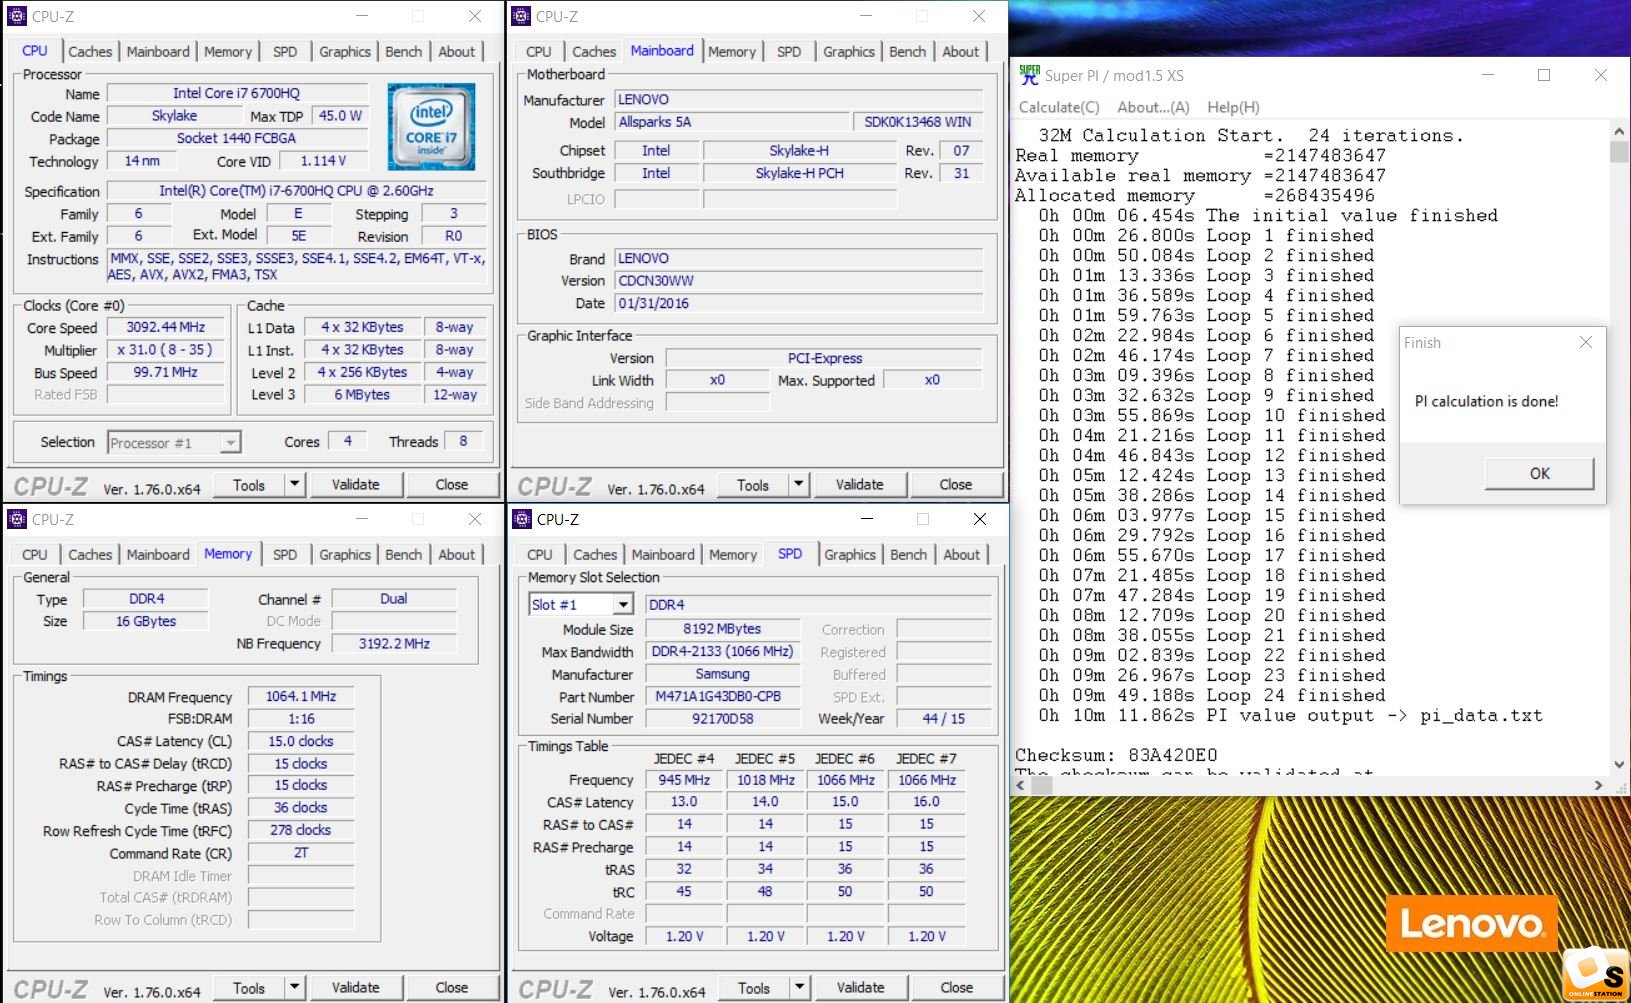Click OK in the Finish dialog
1631x1003 pixels.
tap(1540, 473)
